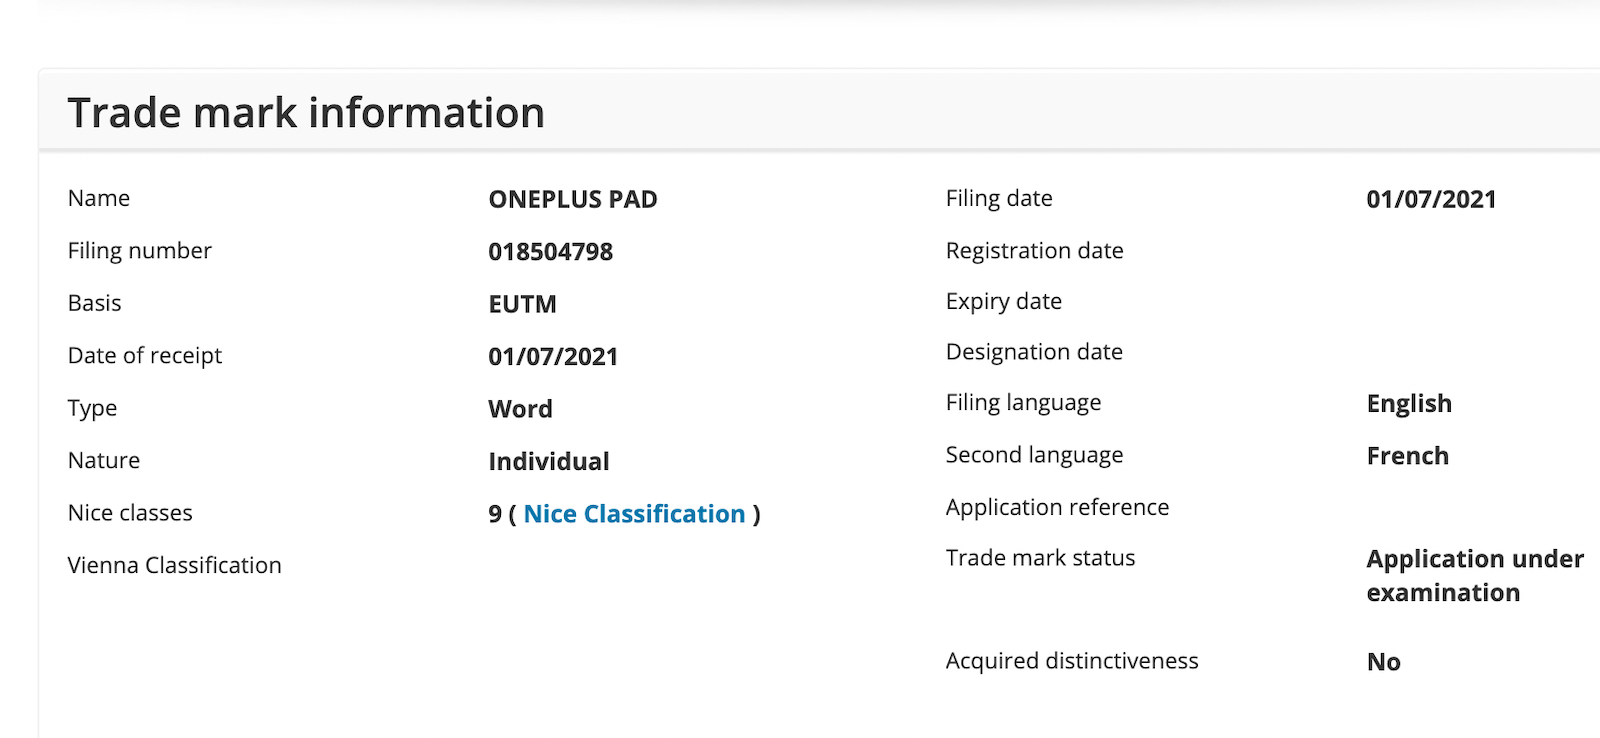Click the filing number 018504798
The width and height of the screenshot is (1600, 738).
point(550,252)
